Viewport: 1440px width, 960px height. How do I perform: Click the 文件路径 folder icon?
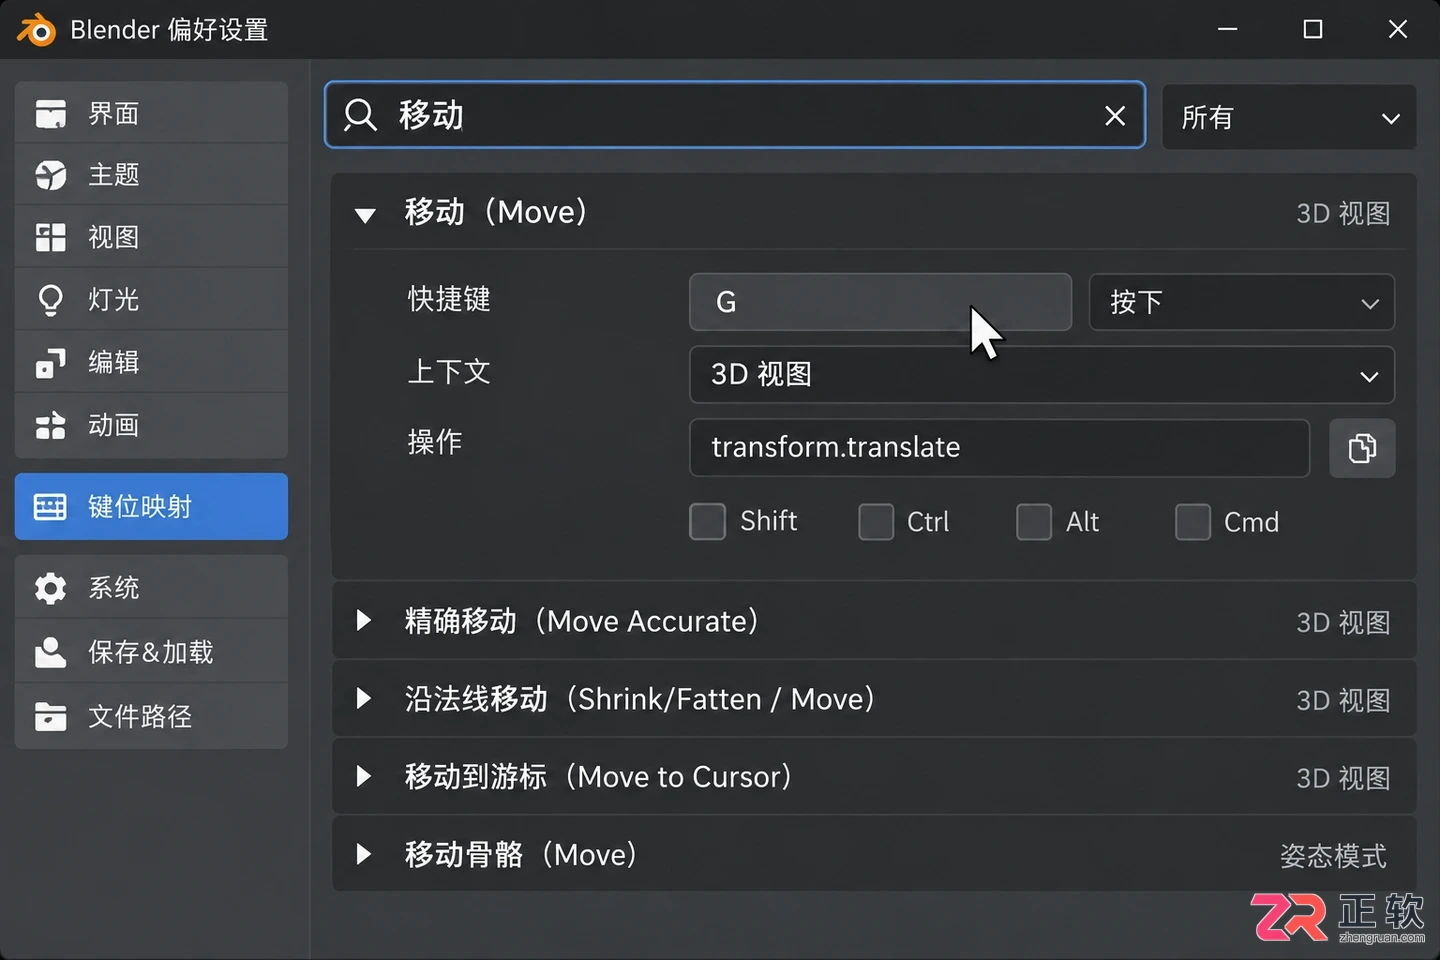click(50, 716)
